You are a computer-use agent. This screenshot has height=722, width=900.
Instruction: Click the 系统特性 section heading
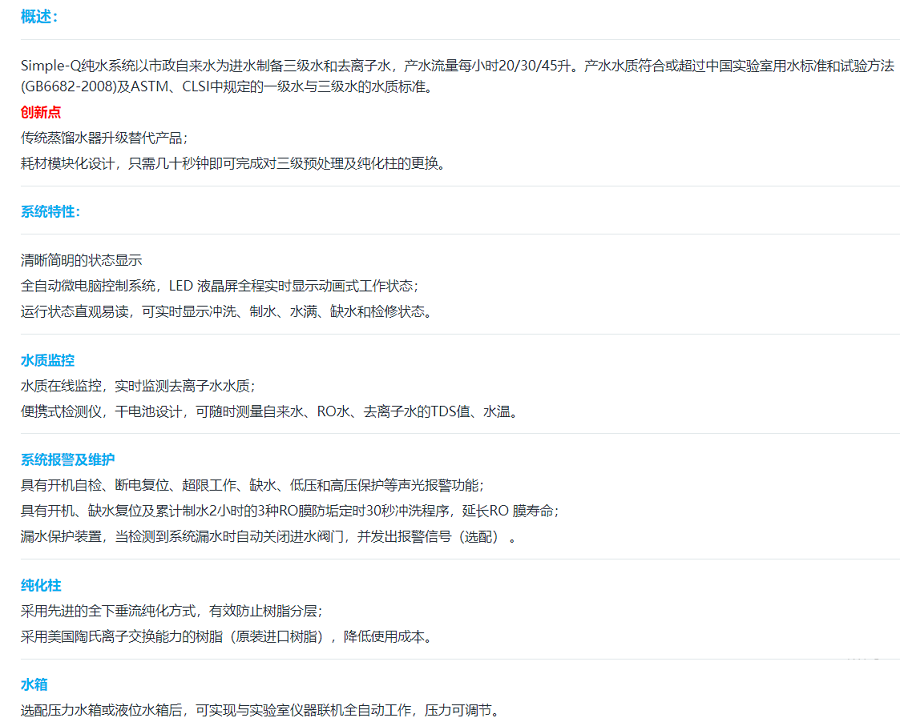(x=50, y=211)
